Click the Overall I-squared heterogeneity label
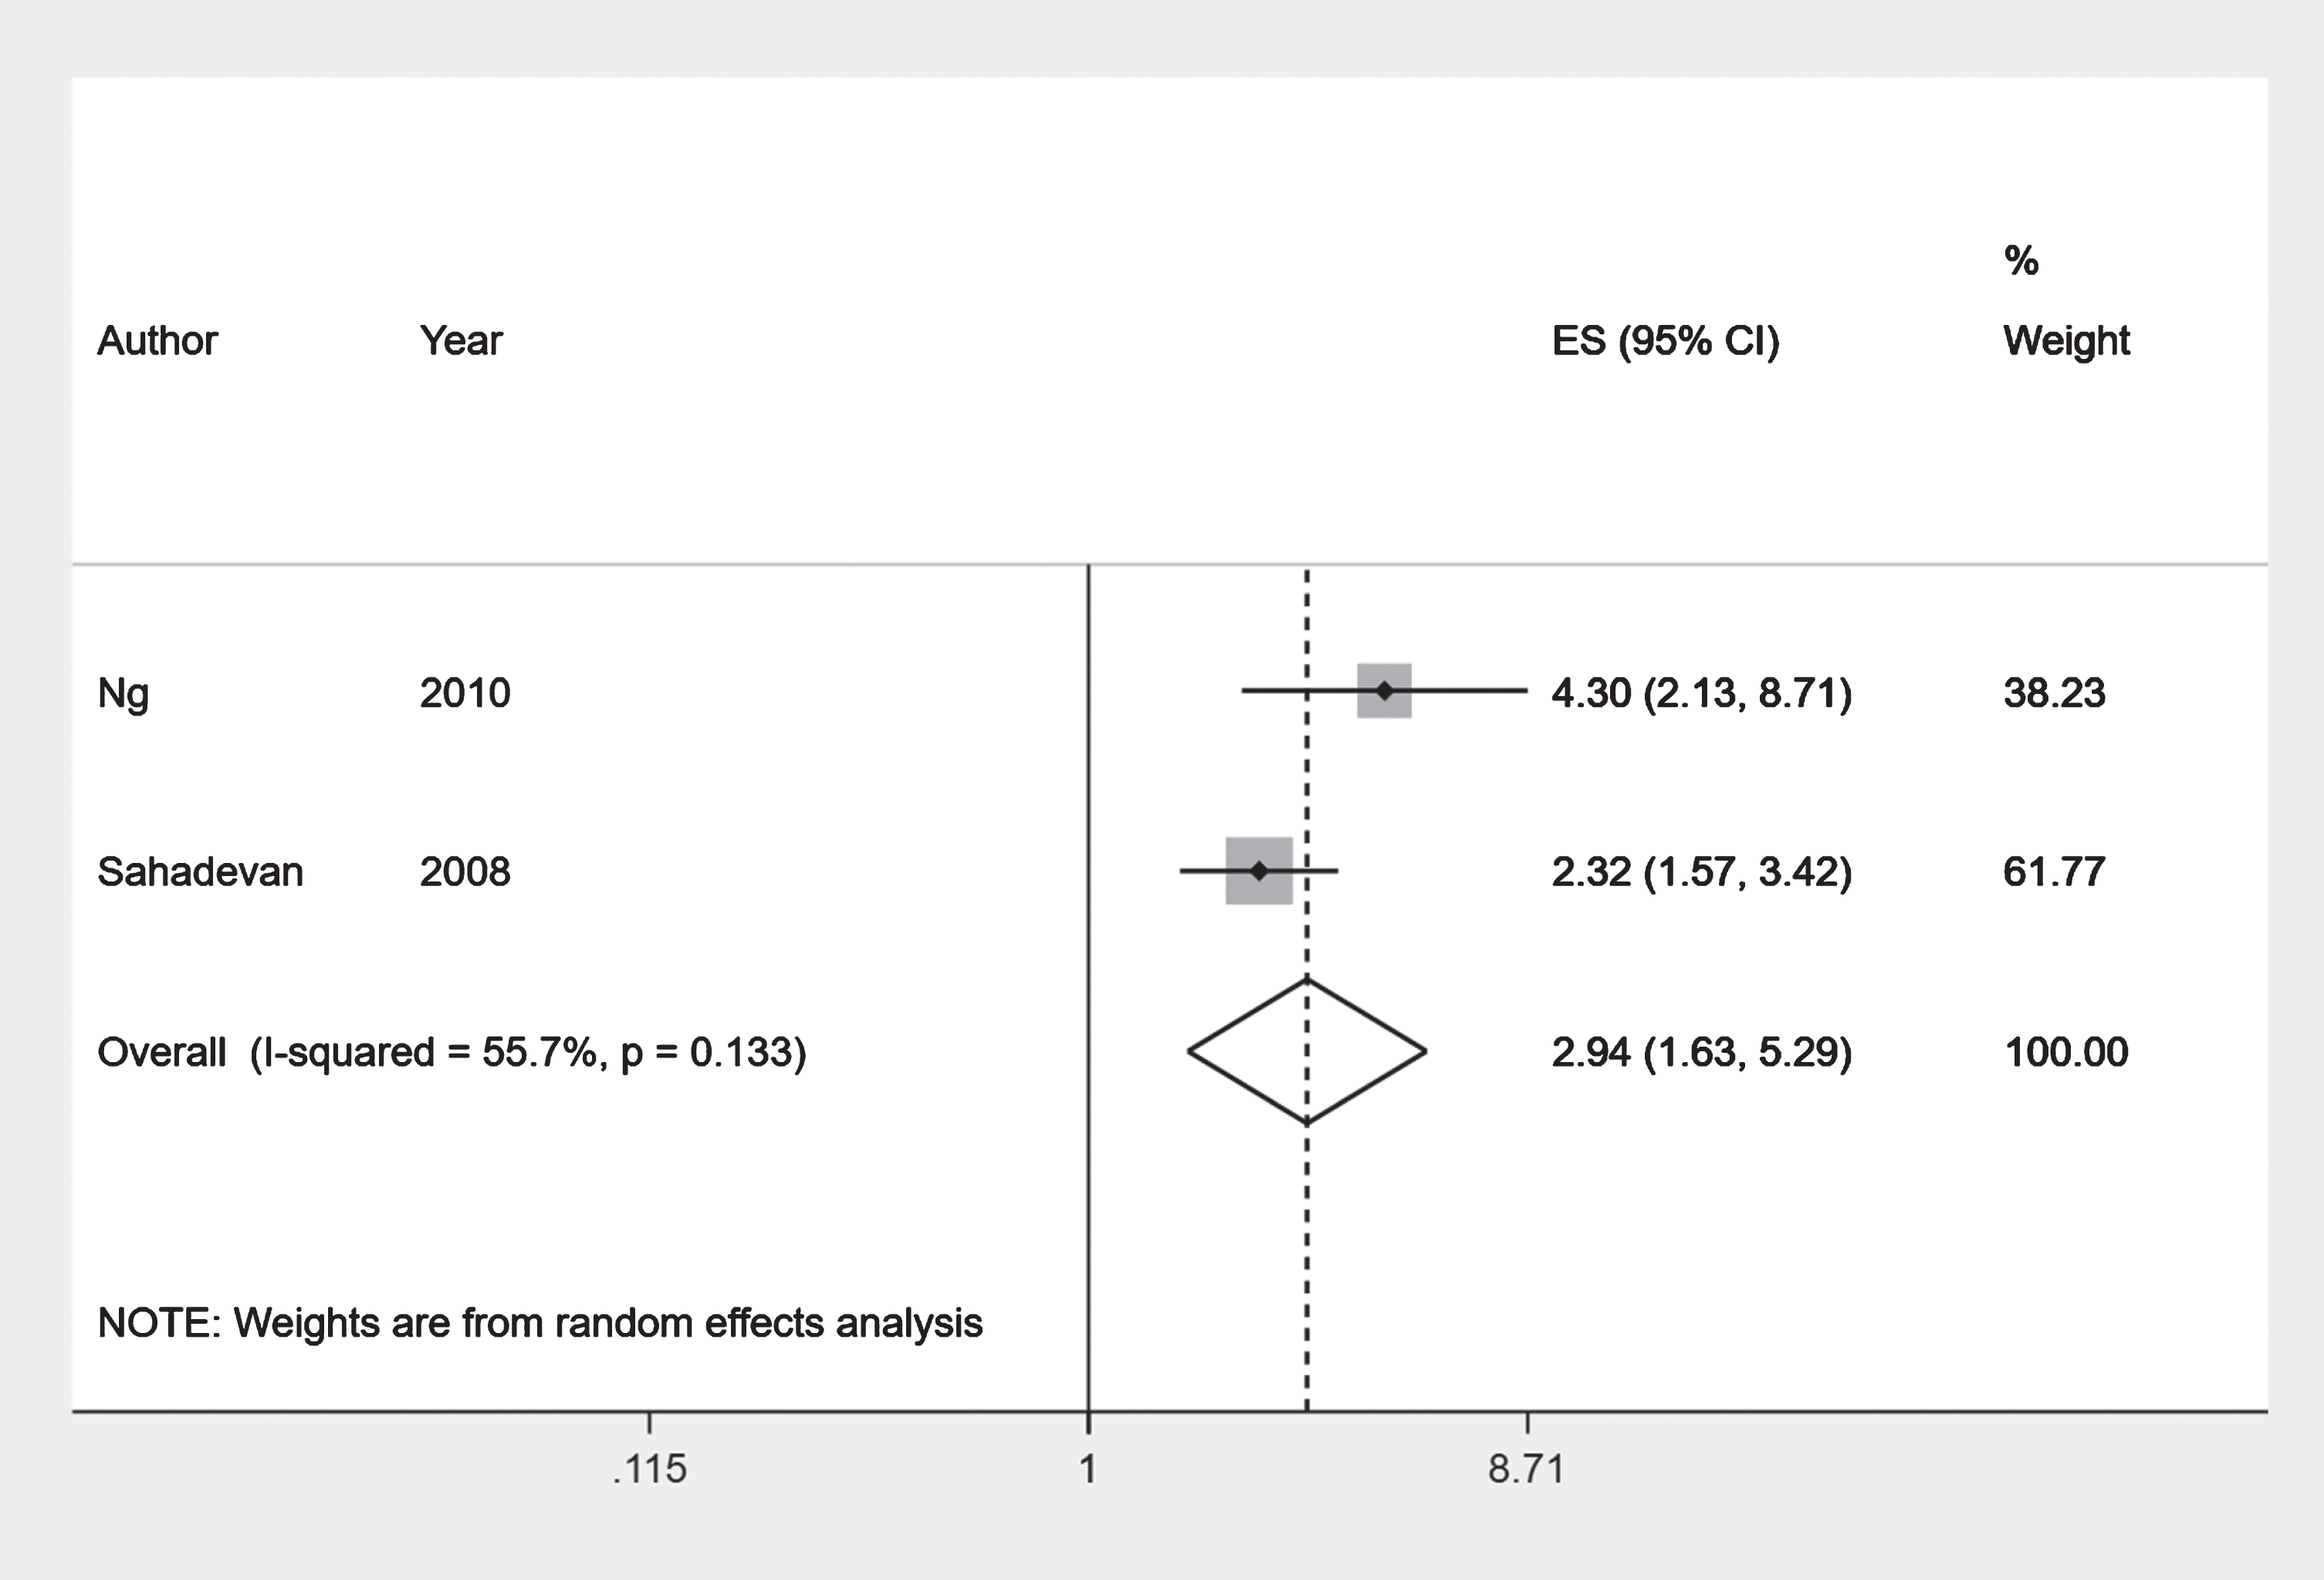2324x1580 pixels. 451,1052
